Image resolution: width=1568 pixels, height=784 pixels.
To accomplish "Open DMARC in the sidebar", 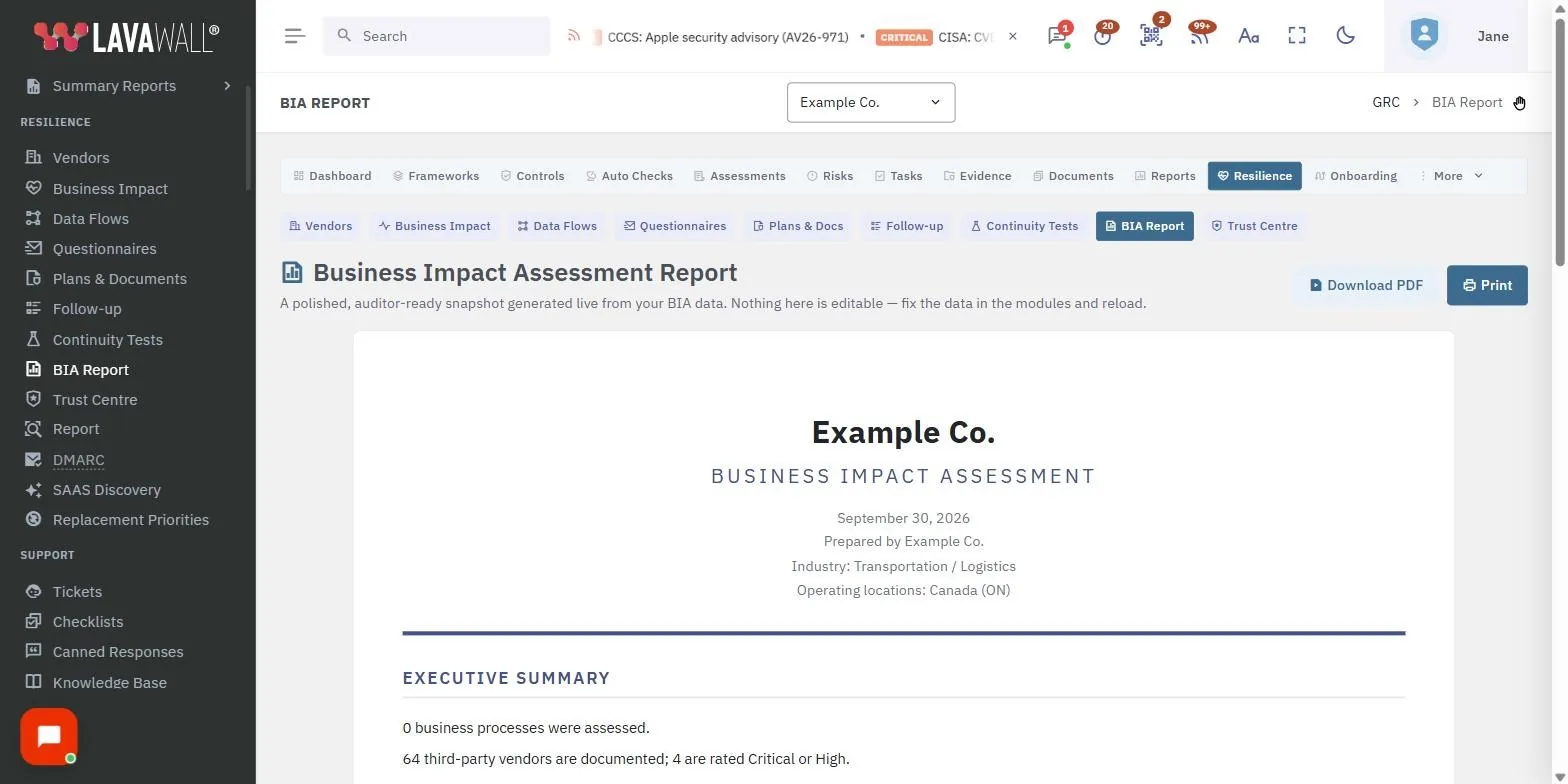I will coord(78,460).
